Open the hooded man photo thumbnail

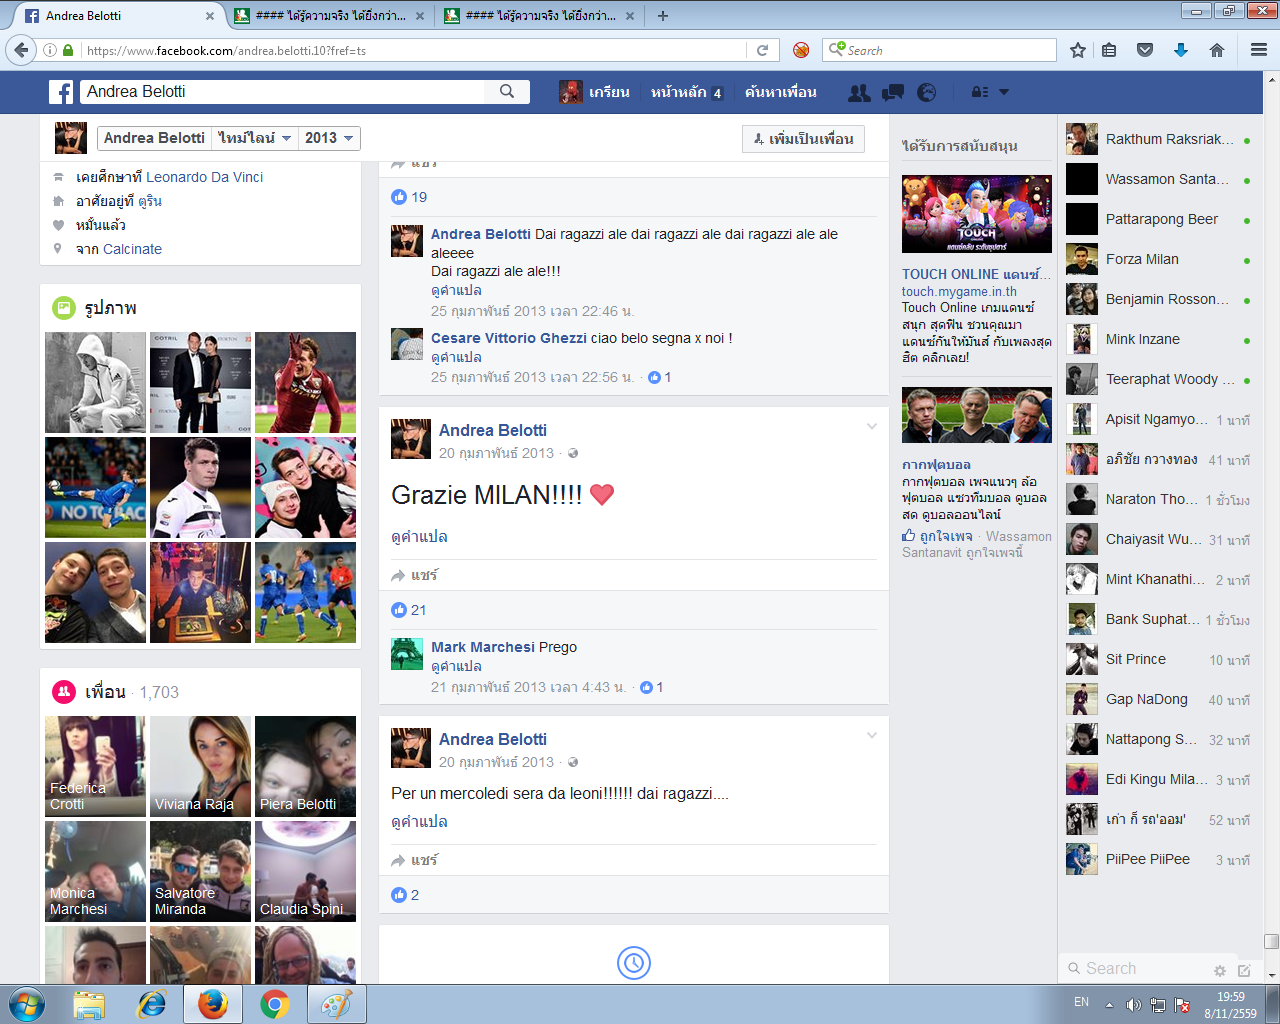[95, 383]
